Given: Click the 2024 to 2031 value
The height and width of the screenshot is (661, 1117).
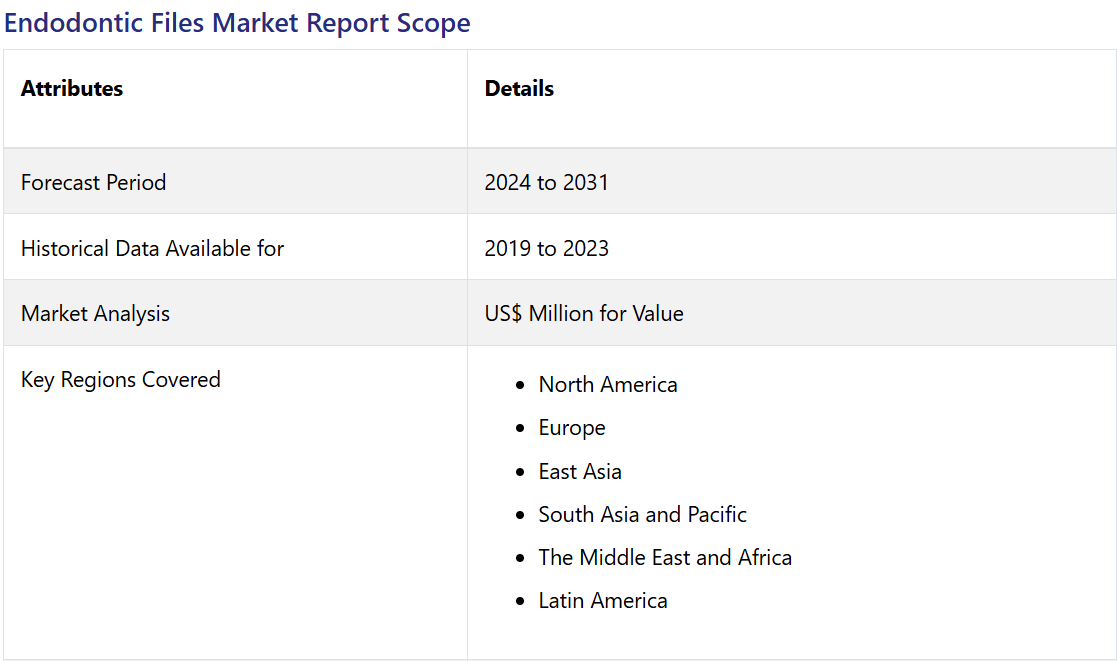Looking at the screenshot, I should (546, 182).
